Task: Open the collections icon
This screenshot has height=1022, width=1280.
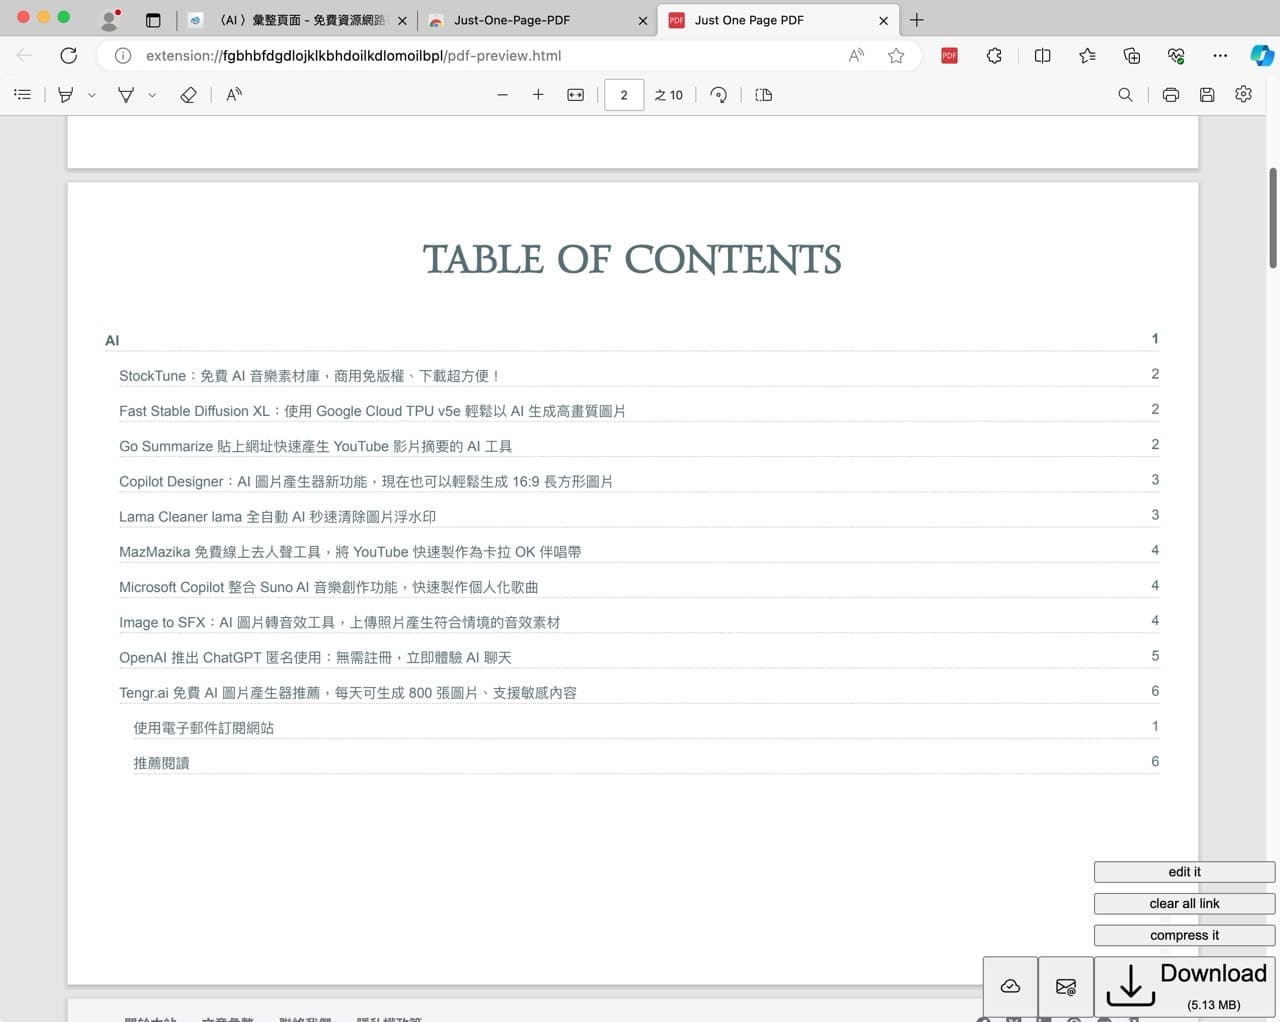Action: (x=1131, y=56)
